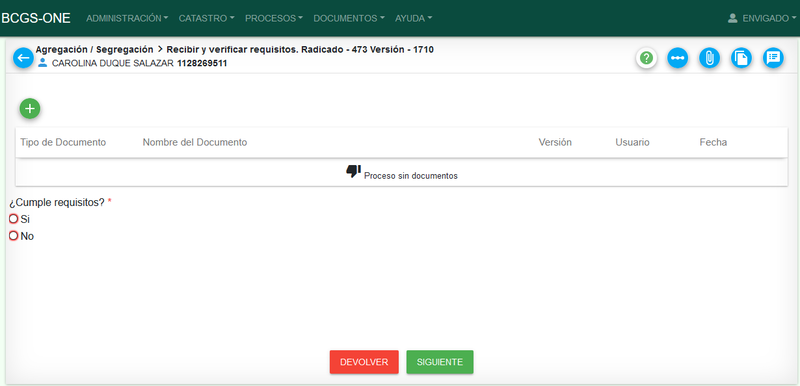Image resolution: width=800 pixels, height=386 pixels.
Task: Expand the CATASTRO dropdown menu
Action: click(206, 18)
